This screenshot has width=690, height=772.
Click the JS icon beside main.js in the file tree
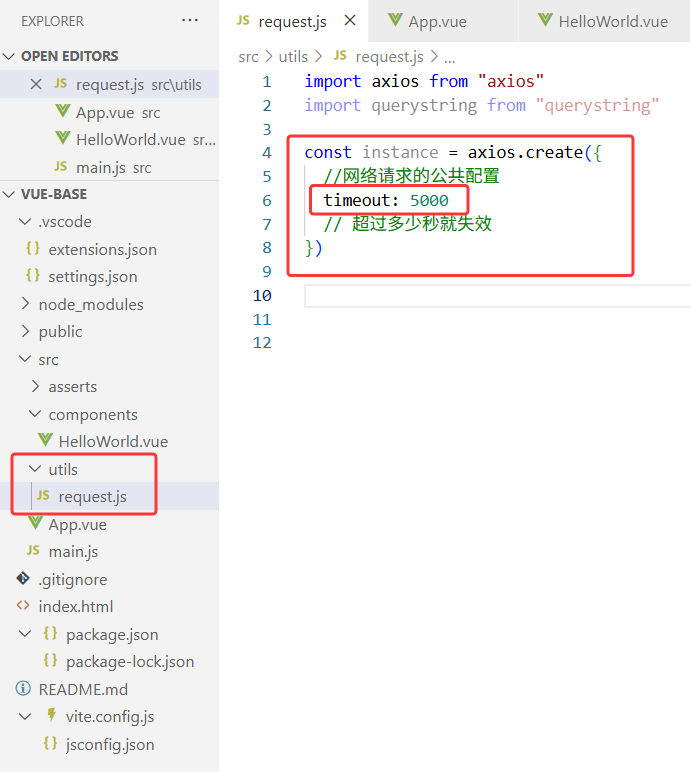(x=33, y=550)
